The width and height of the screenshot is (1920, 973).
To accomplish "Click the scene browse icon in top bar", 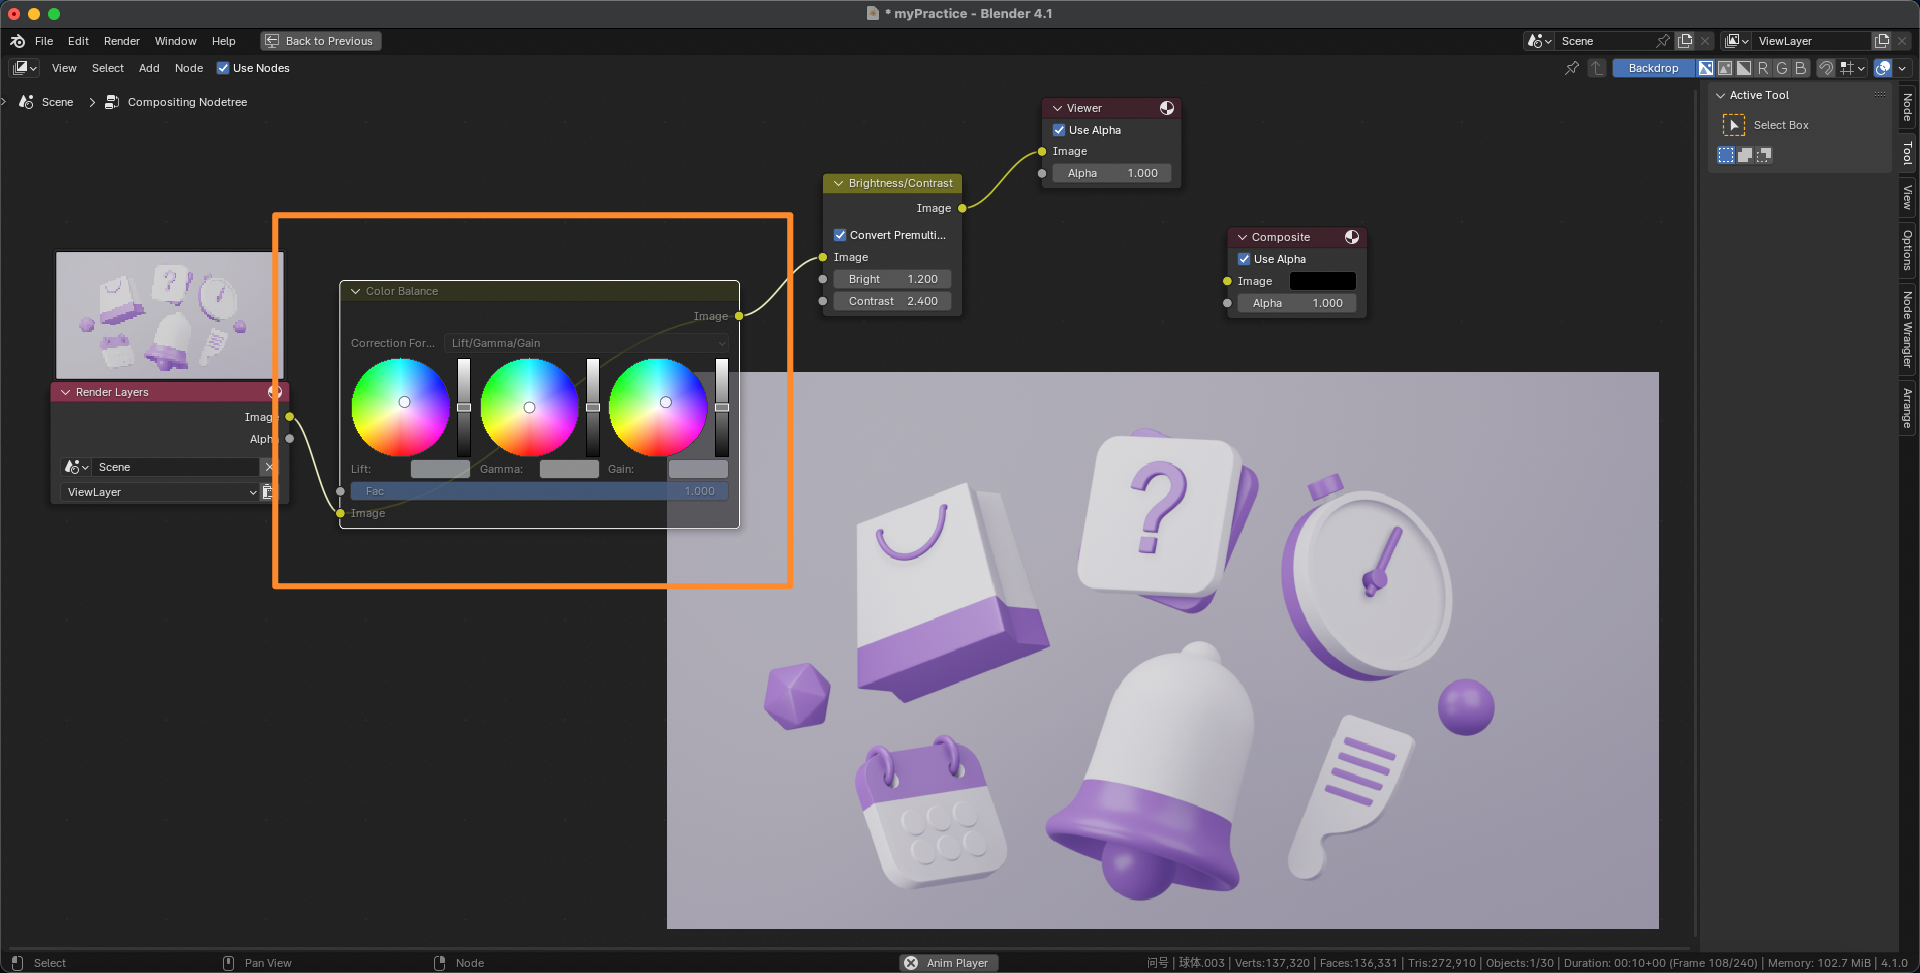I will point(1539,41).
